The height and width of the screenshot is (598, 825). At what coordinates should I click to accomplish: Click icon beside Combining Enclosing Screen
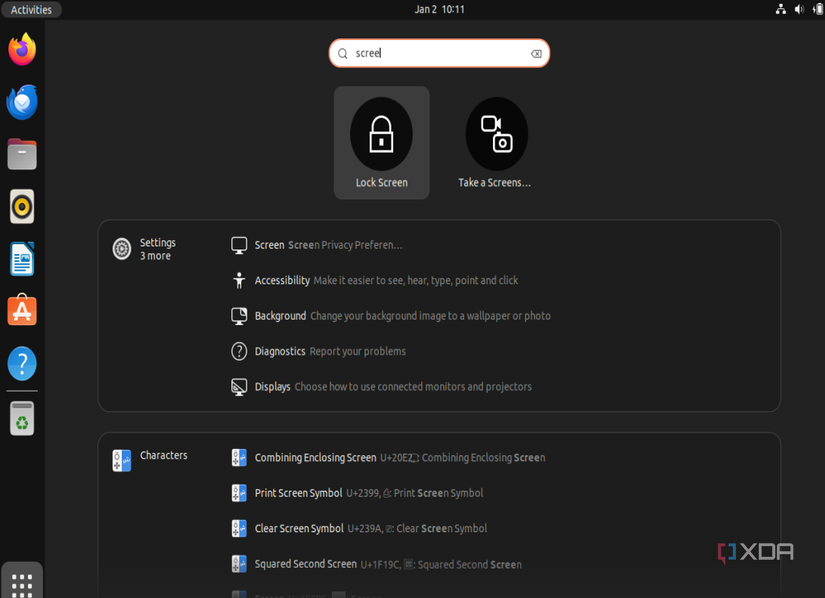coord(239,458)
